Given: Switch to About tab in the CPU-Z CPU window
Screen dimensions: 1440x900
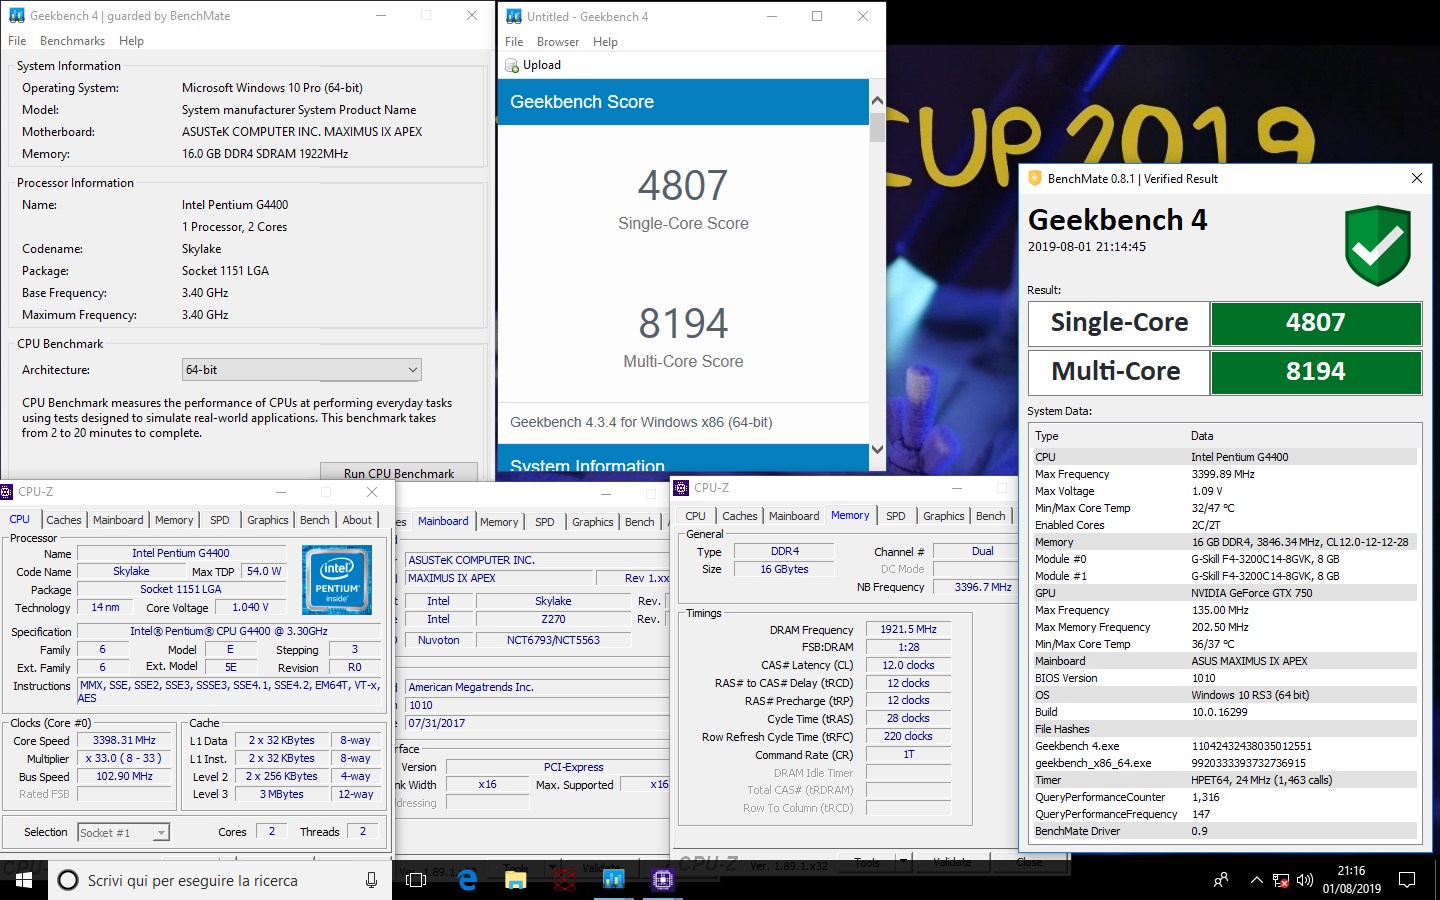Looking at the screenshot, I should 357,520.
